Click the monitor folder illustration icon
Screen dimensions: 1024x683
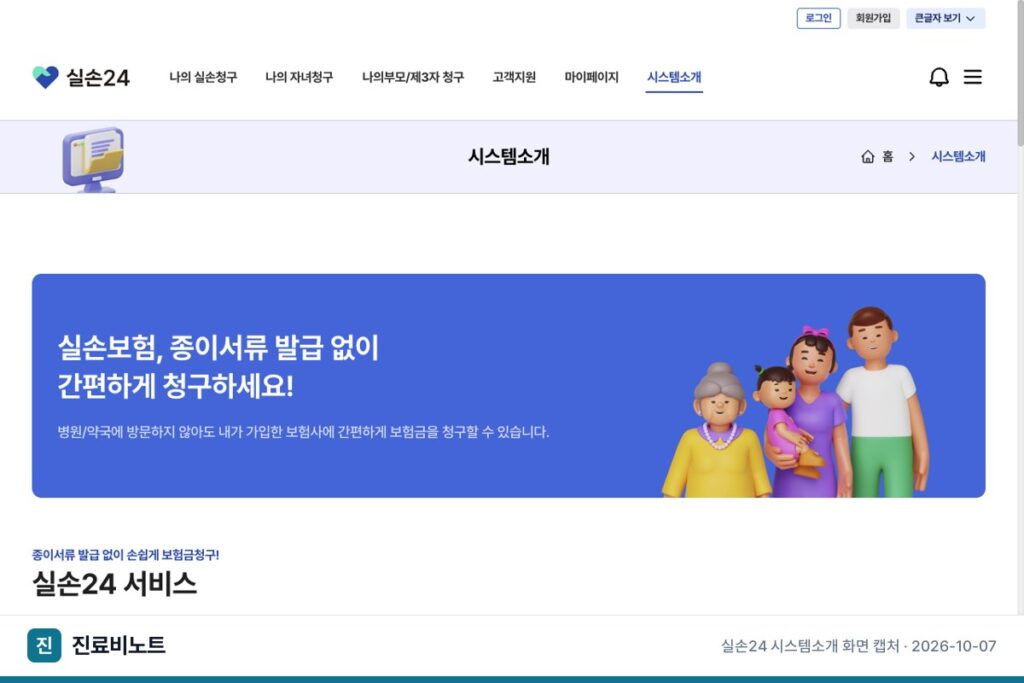pyautogui.click(x=93, y=159)
